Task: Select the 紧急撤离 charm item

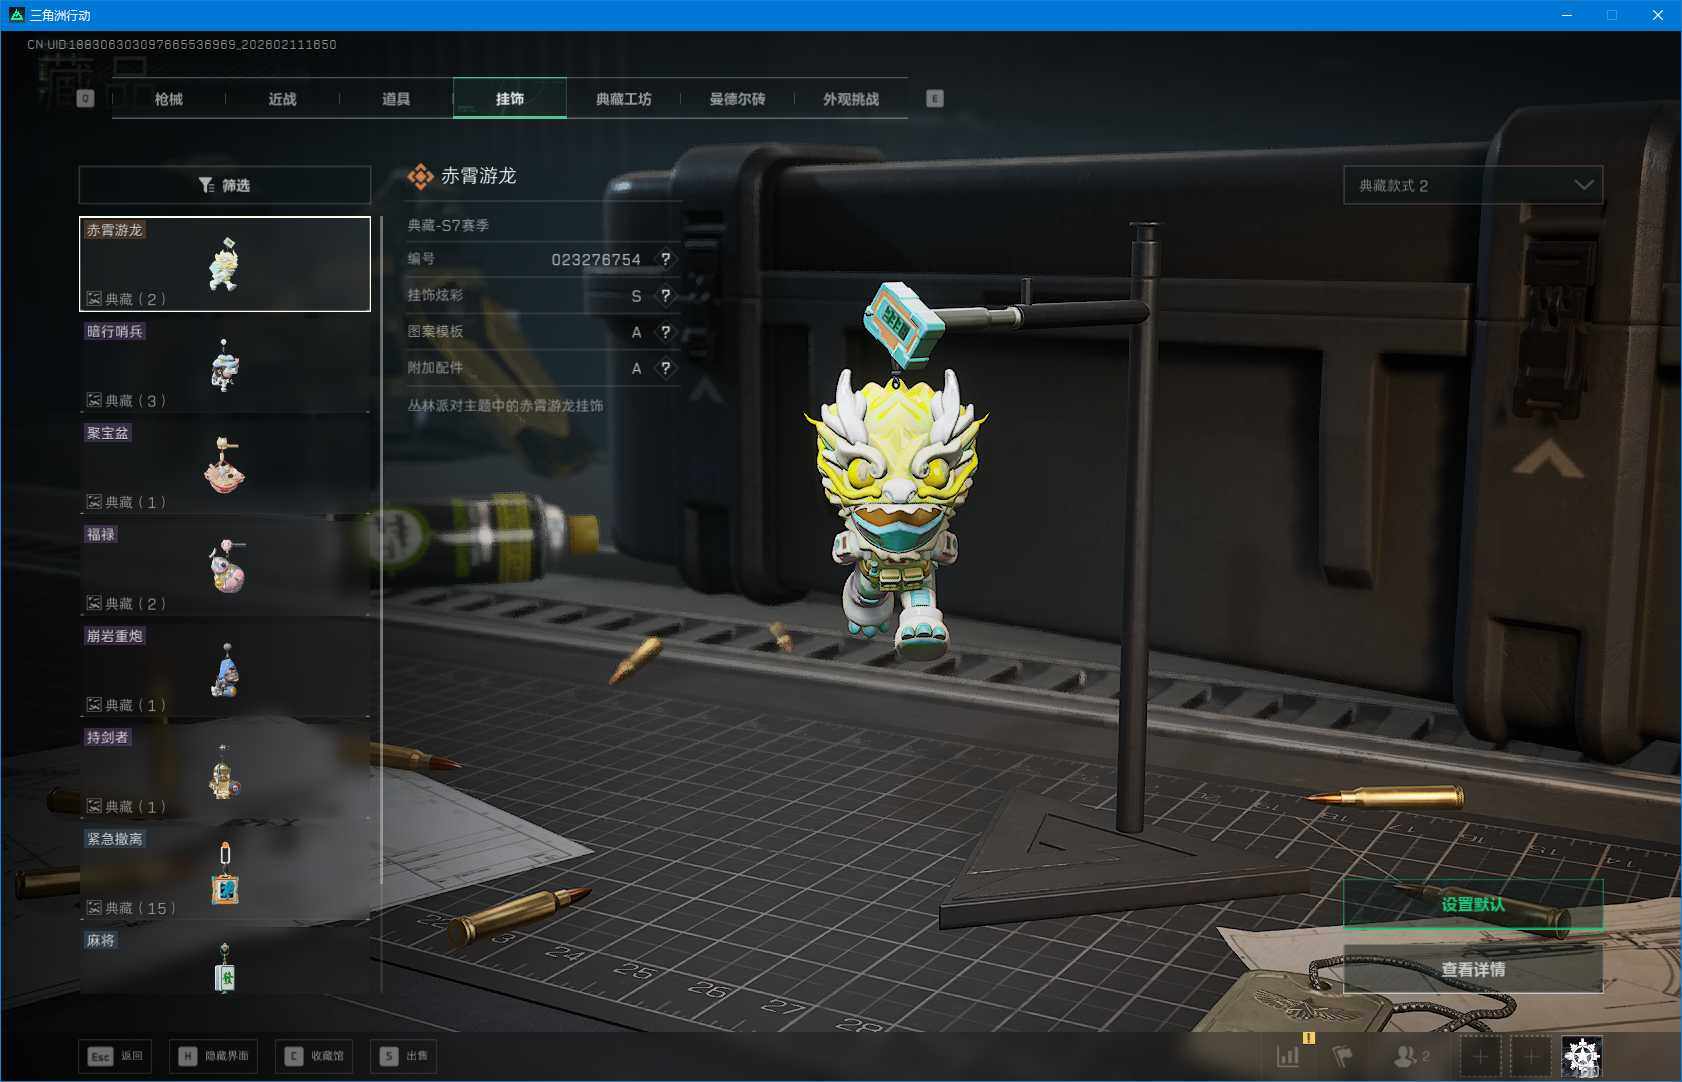Action: (x=225, y=873)
